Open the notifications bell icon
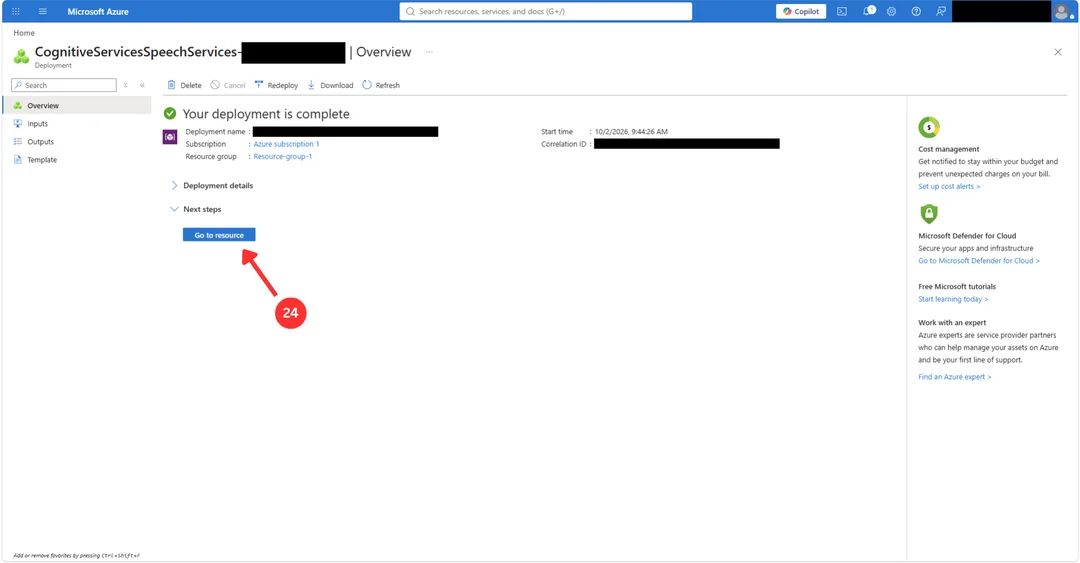 868,11
